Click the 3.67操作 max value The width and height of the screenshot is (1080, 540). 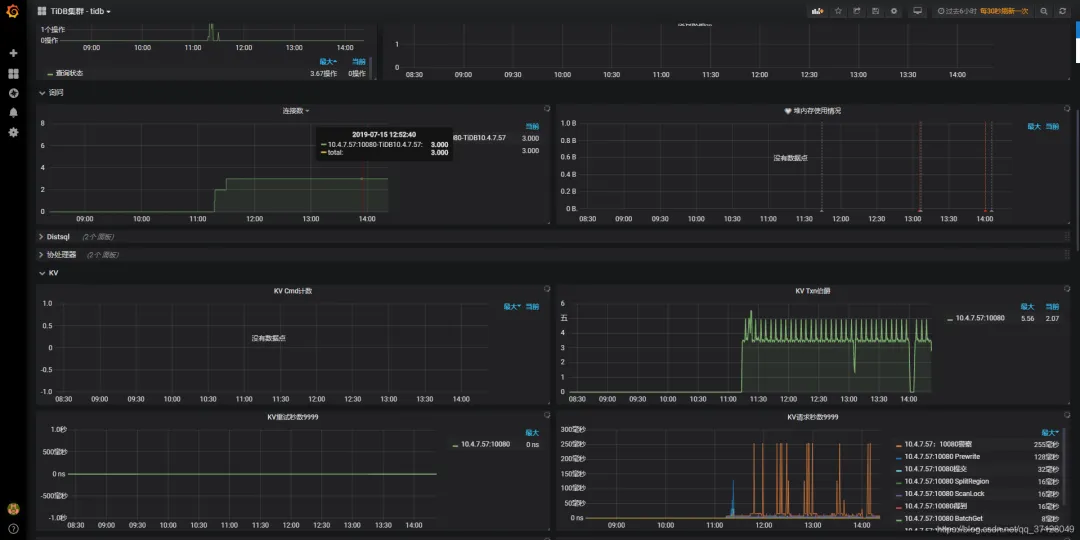(x=324, y=73)
